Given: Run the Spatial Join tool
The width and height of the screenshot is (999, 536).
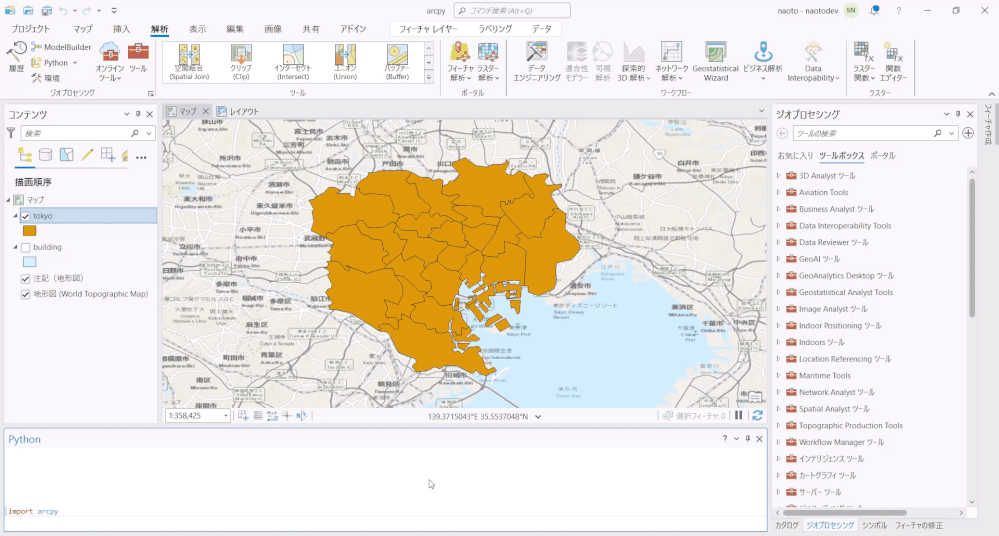Looking at the screenshot, I should [189, 62].
